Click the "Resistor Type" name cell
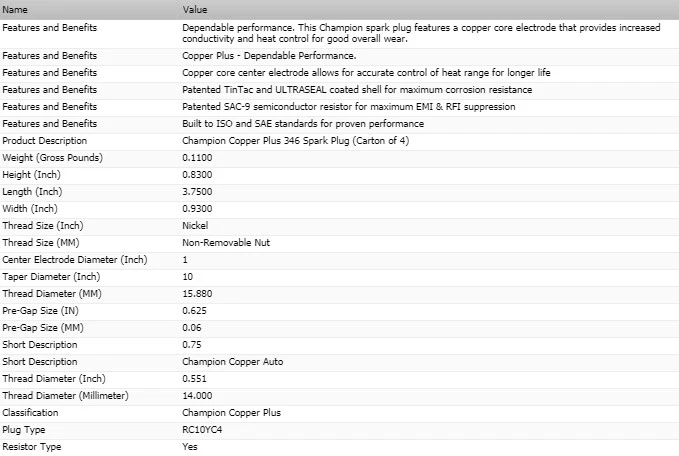The height and width of the screenshot is (456, 679). click(31, 446)
